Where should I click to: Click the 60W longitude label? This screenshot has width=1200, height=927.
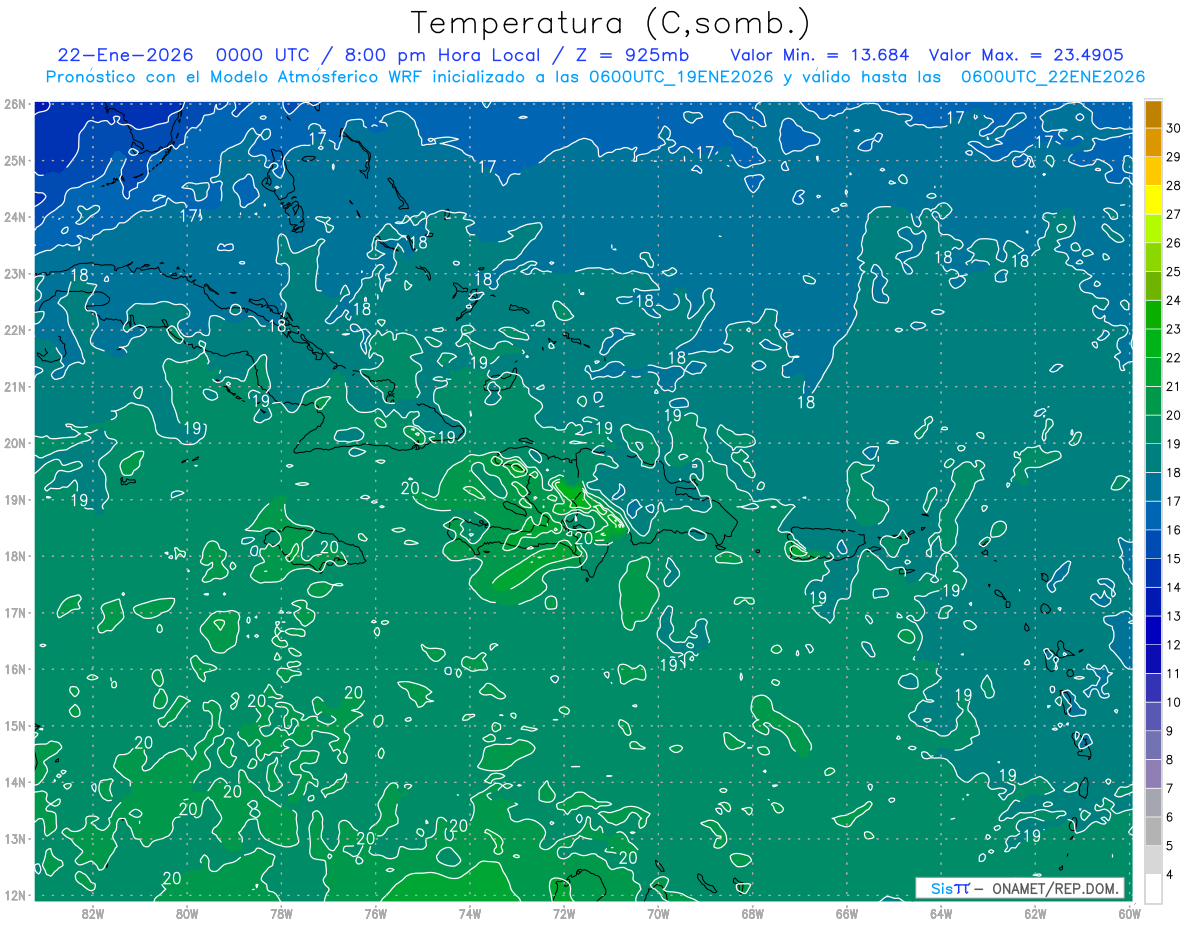point(1129,913)
